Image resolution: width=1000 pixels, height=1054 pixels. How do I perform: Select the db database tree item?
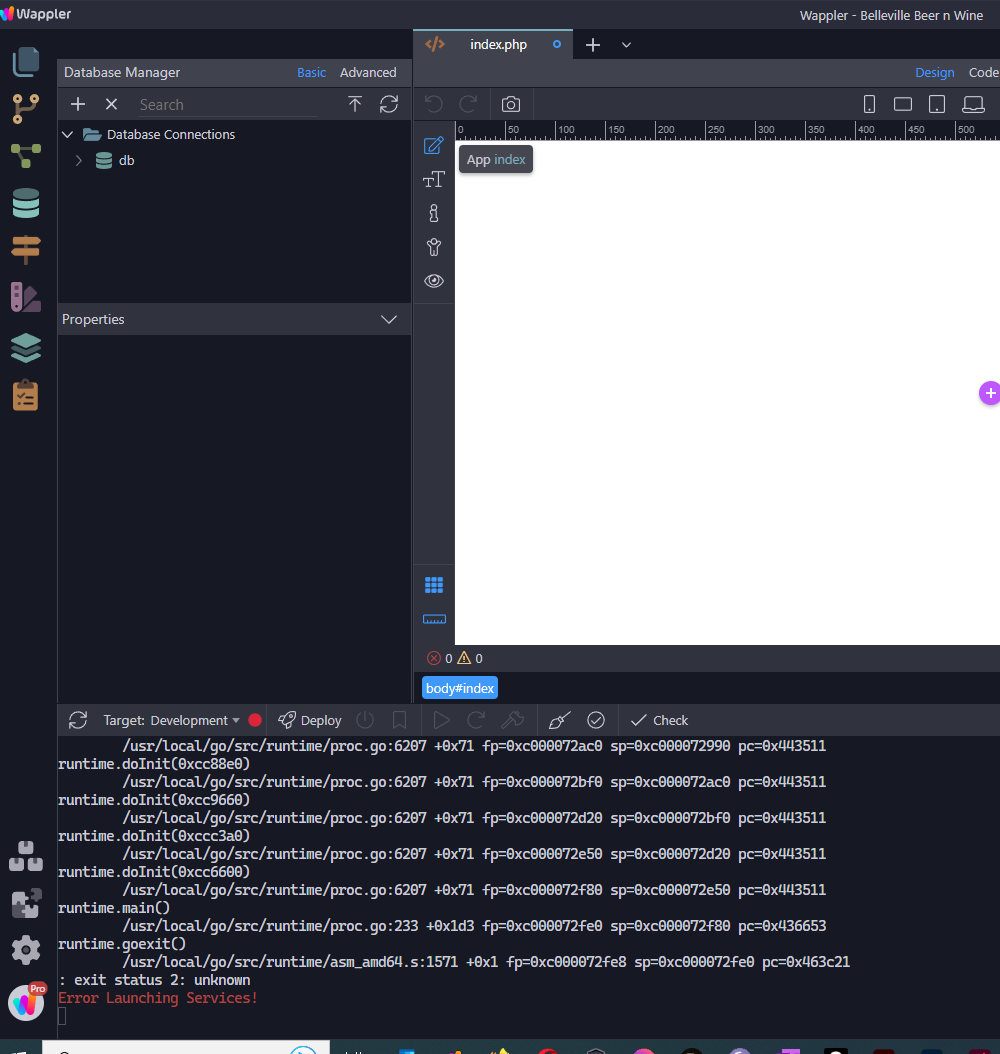pos(126,161)
